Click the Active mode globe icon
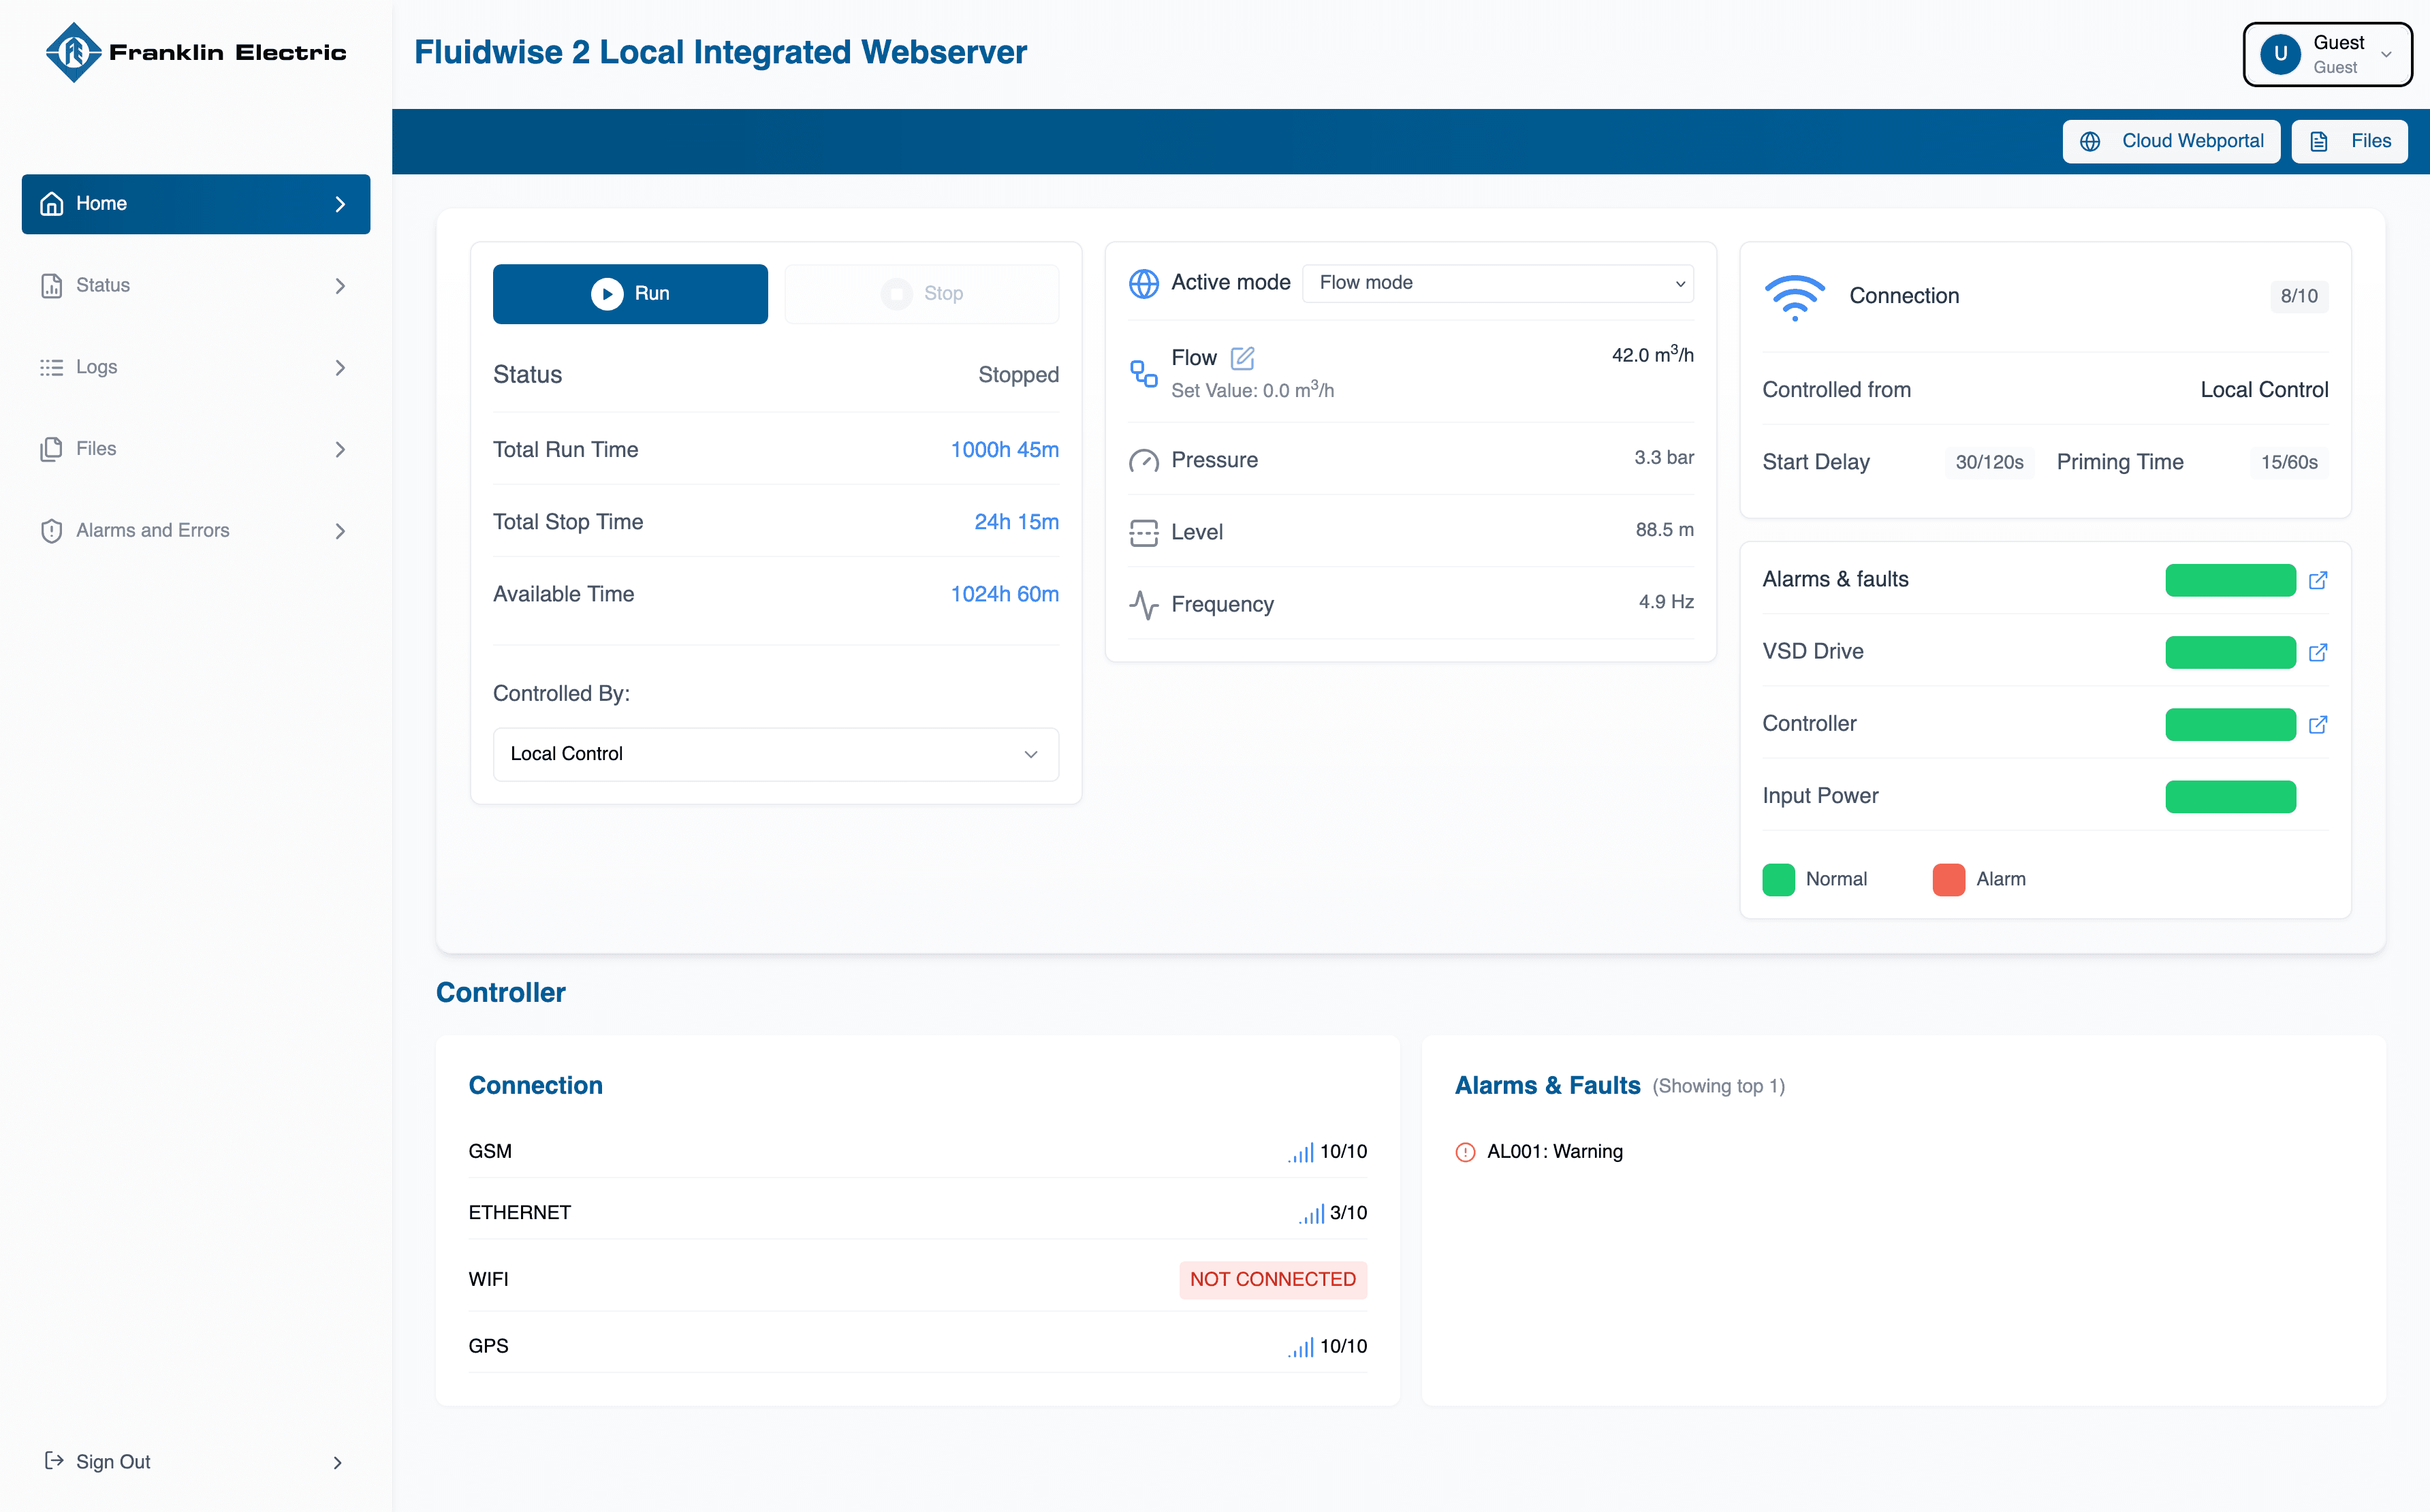This screenshot has height=1512, width=2430. (1143, 283)
